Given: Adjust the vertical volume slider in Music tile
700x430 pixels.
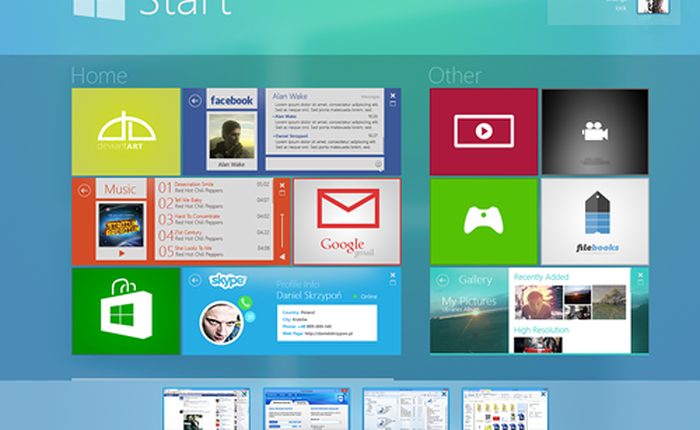Looking at the screenshot, I should (x=282, y=230).
